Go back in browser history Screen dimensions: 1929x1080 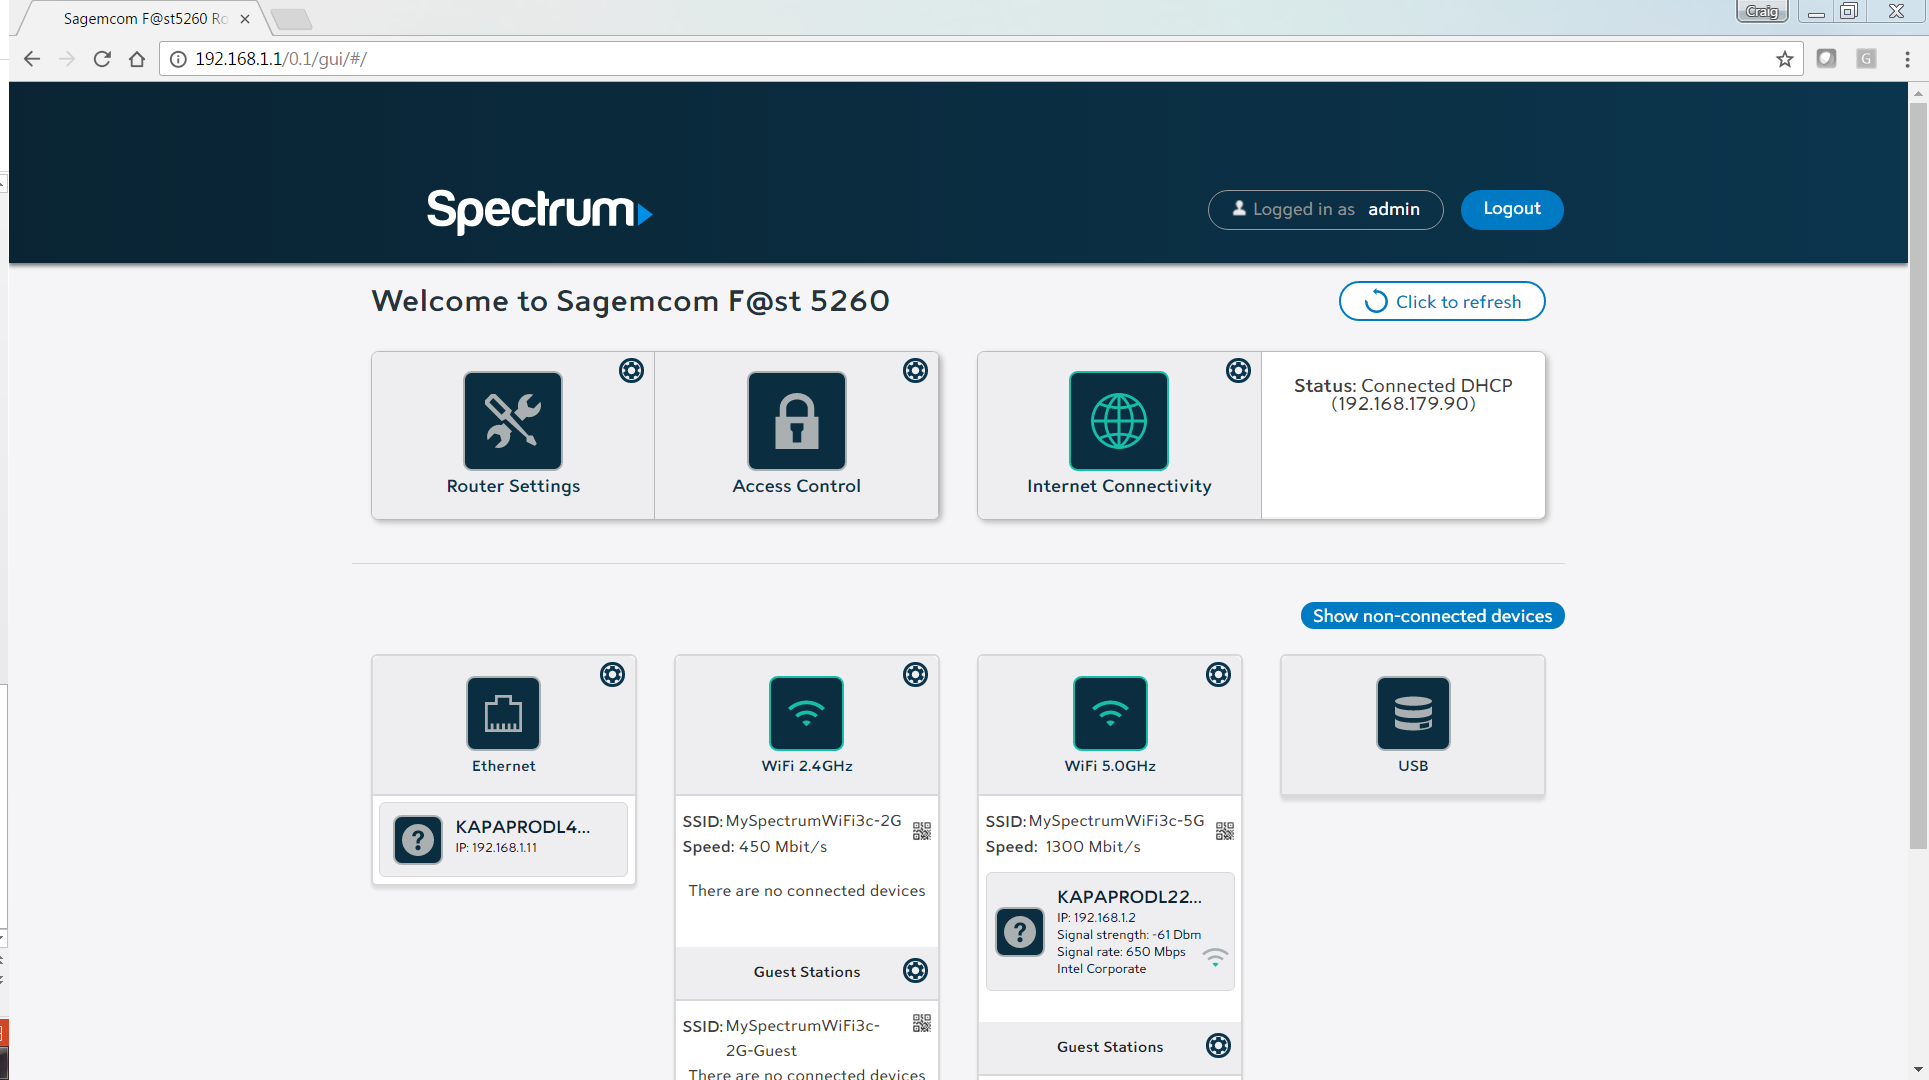pos(32,59)
